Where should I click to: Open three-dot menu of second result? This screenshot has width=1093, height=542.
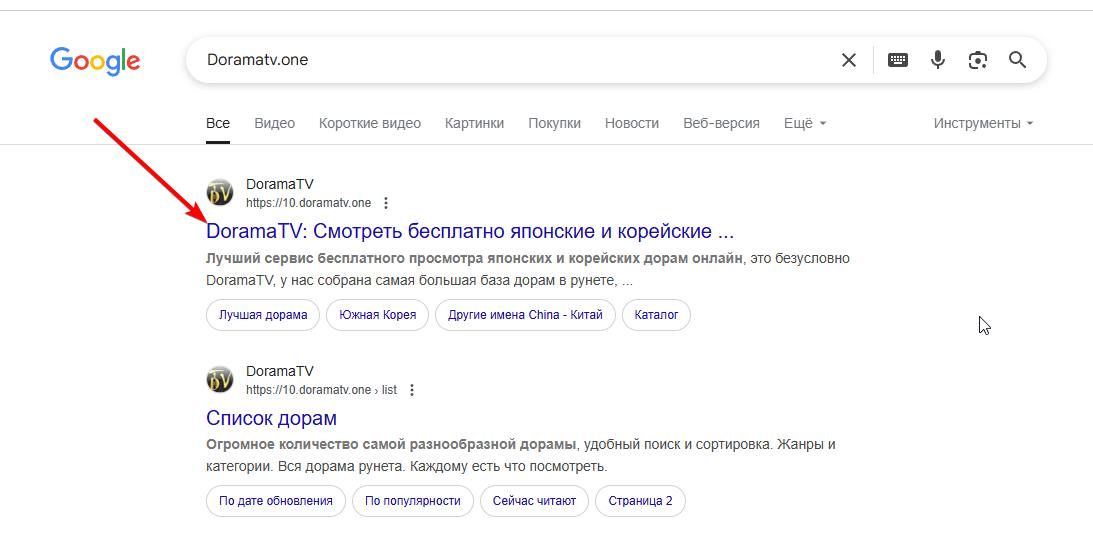click(x=412, y=390)
